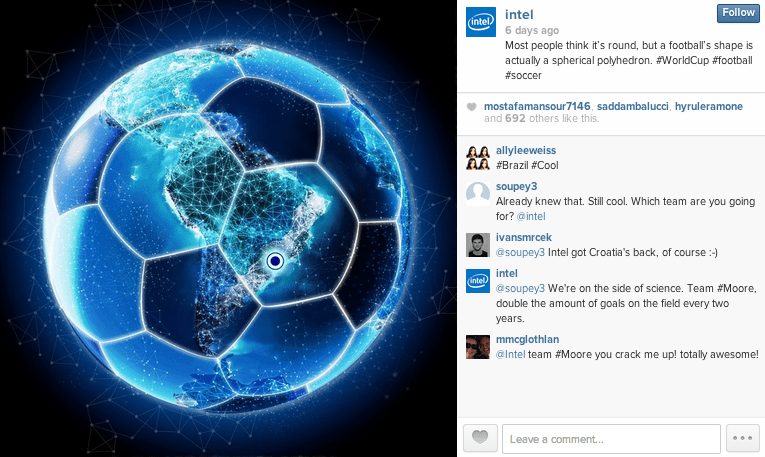Click the Leave a comment field
The image size is (765, 457).
(611, 438)
